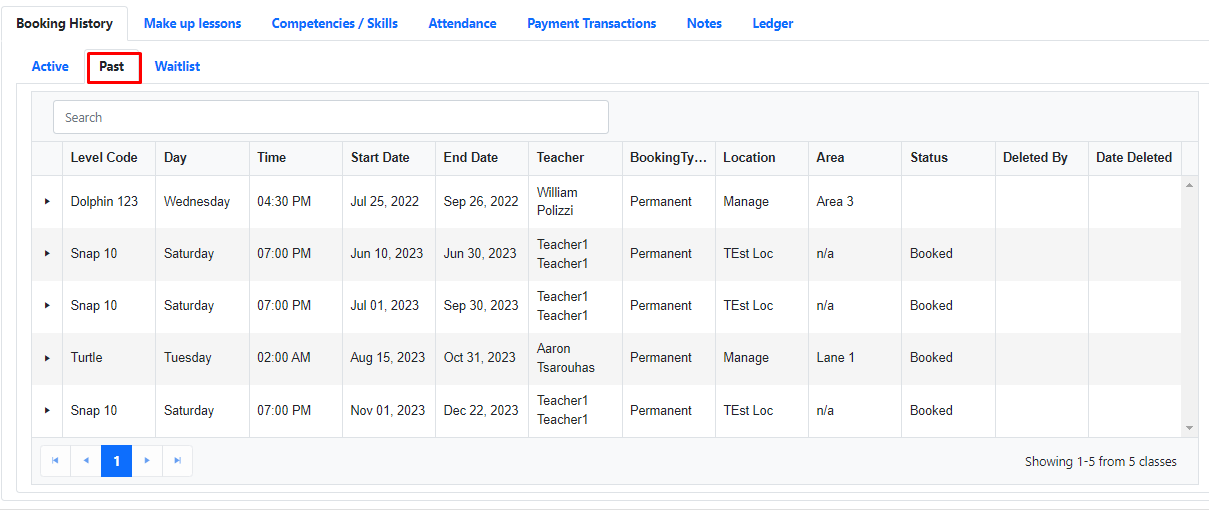Viewport: 1209px width, 510px height.
Task: Expand the Snap 10 Jul 01, 2023 row
Action: click(x=47, y=306)
